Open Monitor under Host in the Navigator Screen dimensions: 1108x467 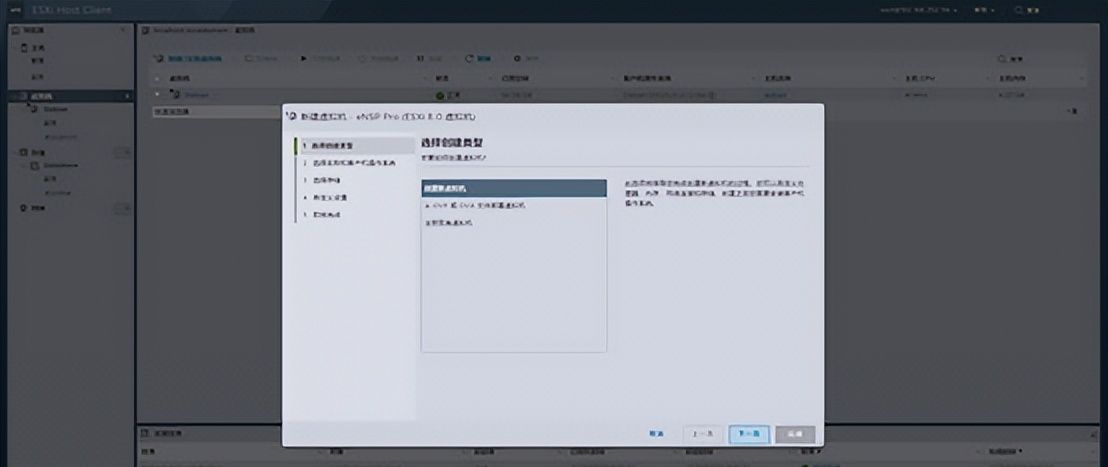tap(37, 76)
